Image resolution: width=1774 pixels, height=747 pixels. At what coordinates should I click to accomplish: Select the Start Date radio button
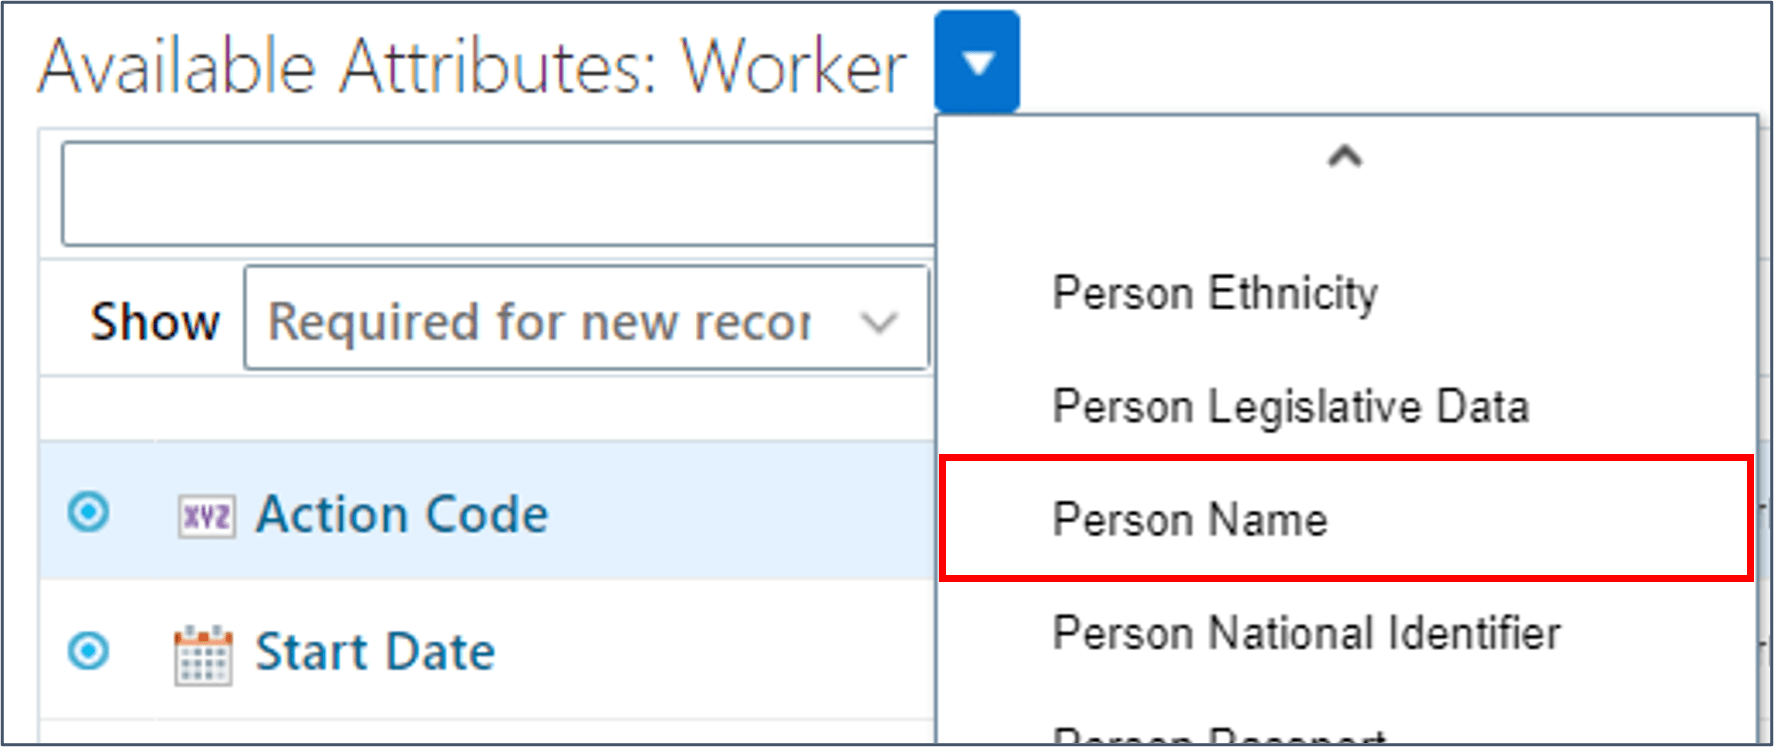click(88, 651)
